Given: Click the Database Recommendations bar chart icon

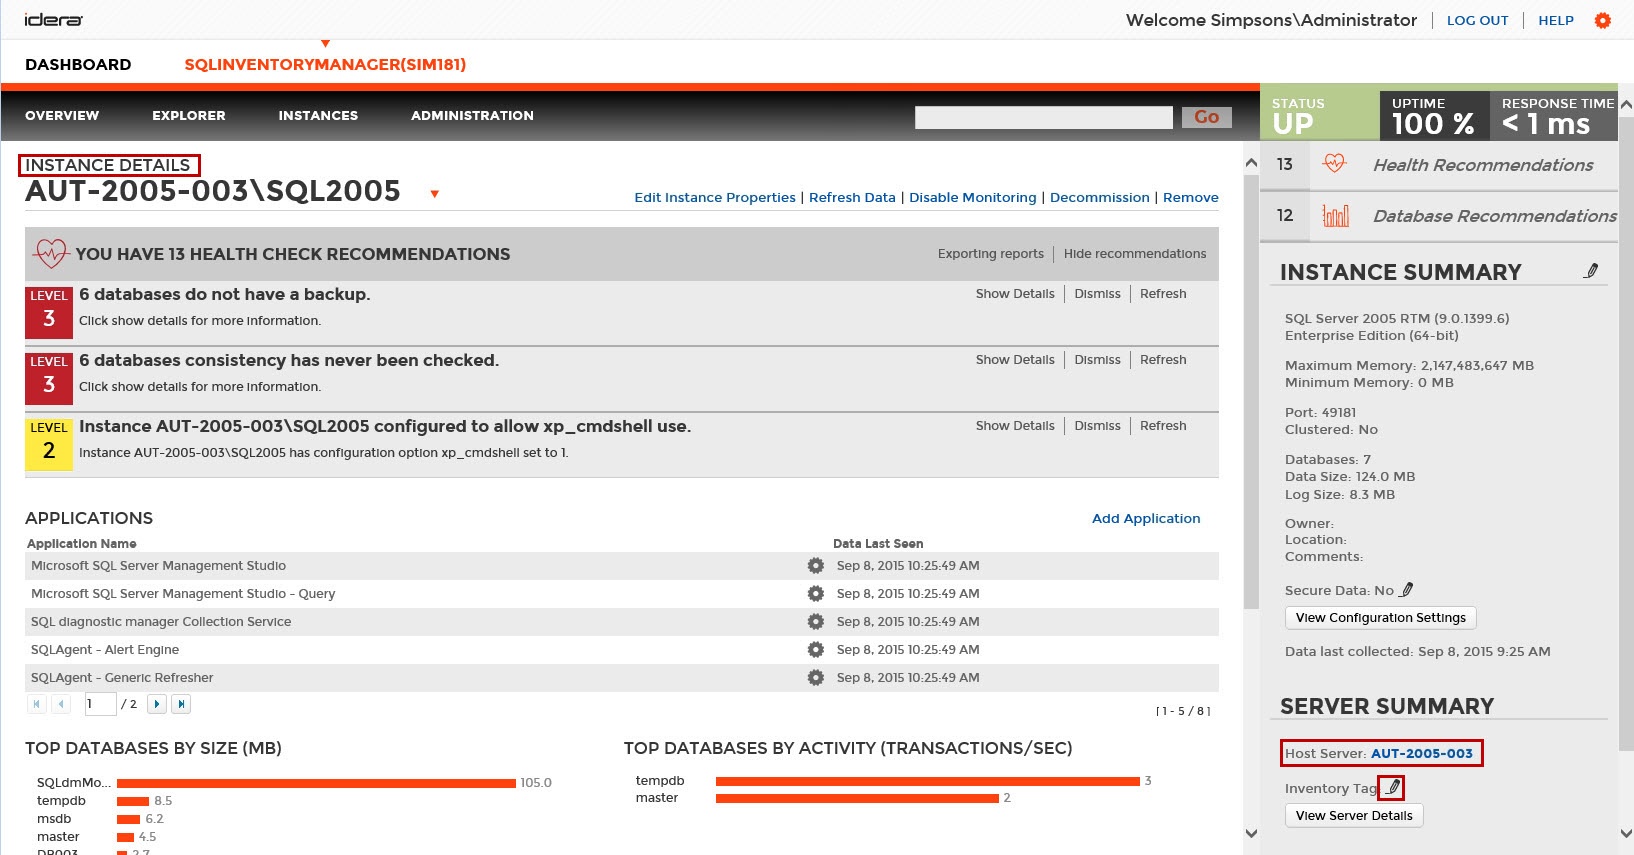Looking at the screenshot, I should tap(1335, 215).
